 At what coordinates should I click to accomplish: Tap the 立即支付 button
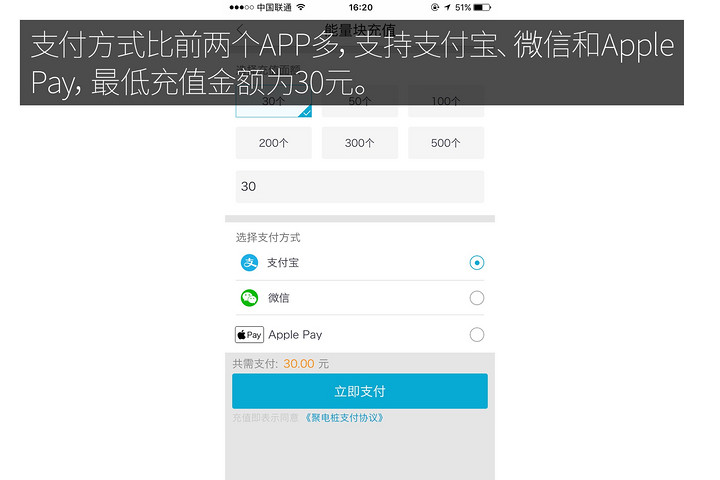tap(360, 391)
